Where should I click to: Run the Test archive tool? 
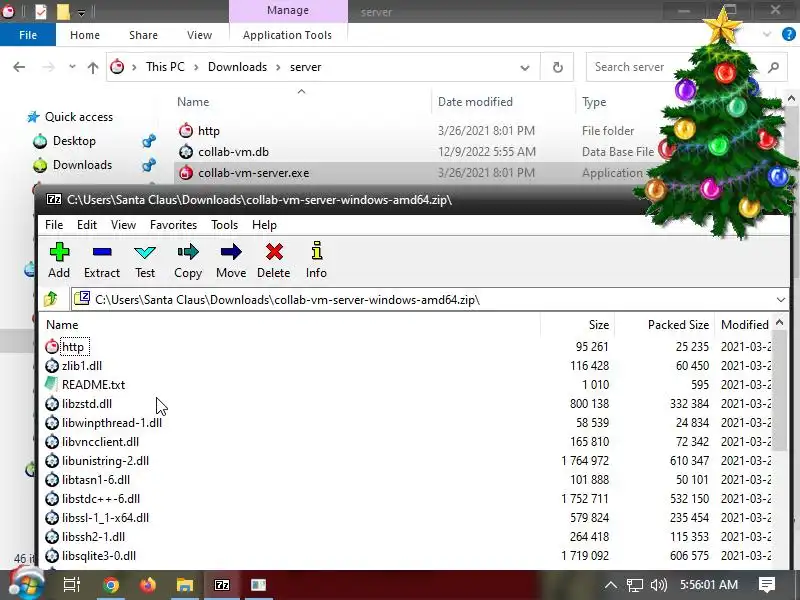coord(145,260)
